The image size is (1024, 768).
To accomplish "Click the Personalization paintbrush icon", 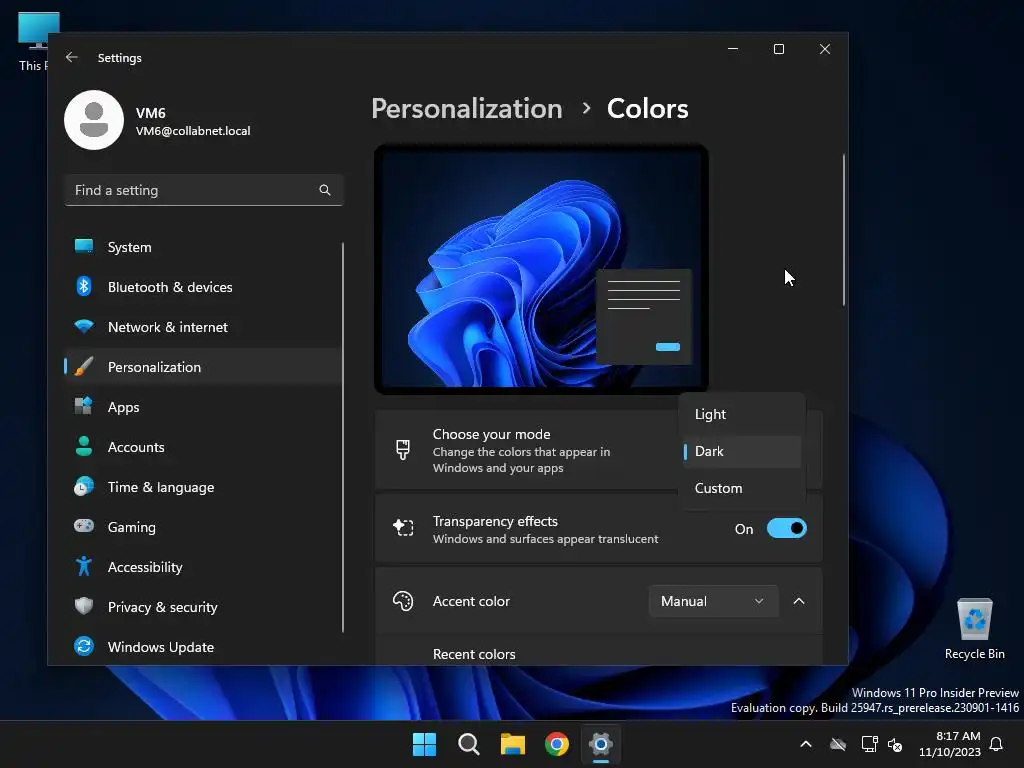I will click(84, 366).
